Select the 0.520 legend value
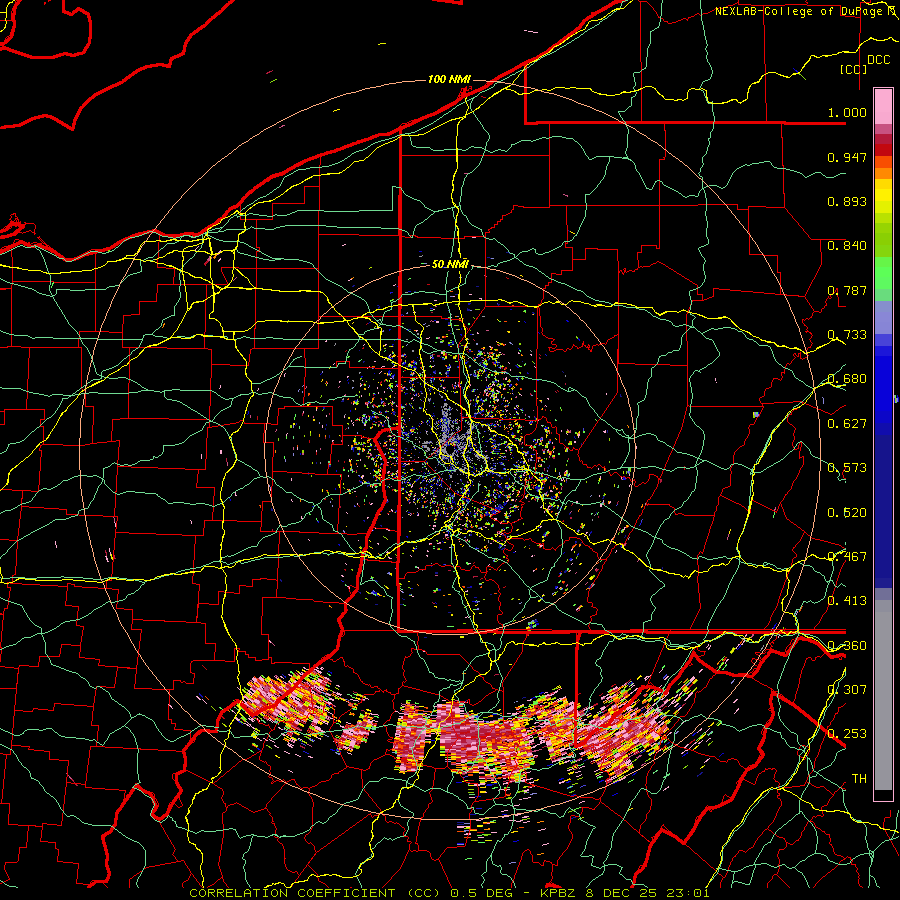Image resolution: width=900 pixels, height=900 pixels. point(847,513)
